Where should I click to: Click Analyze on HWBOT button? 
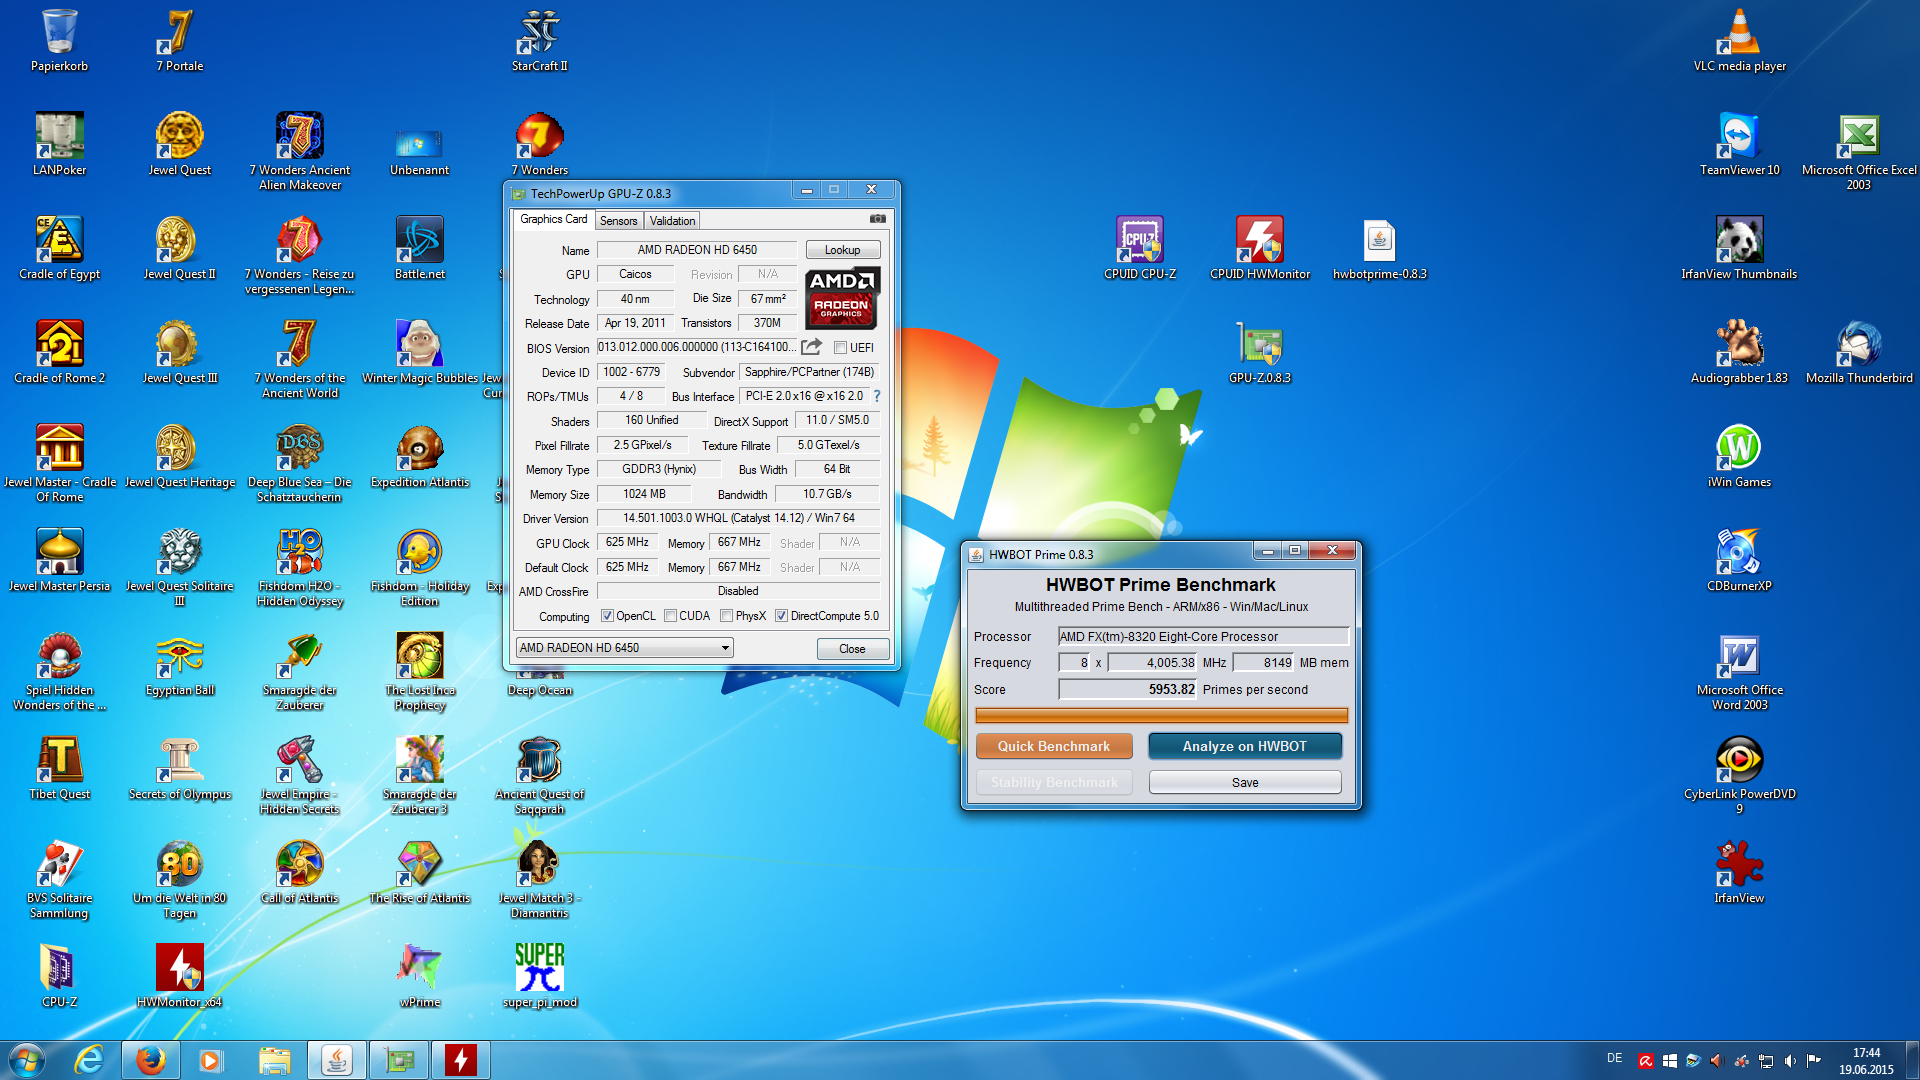(x=1245, y=746)
